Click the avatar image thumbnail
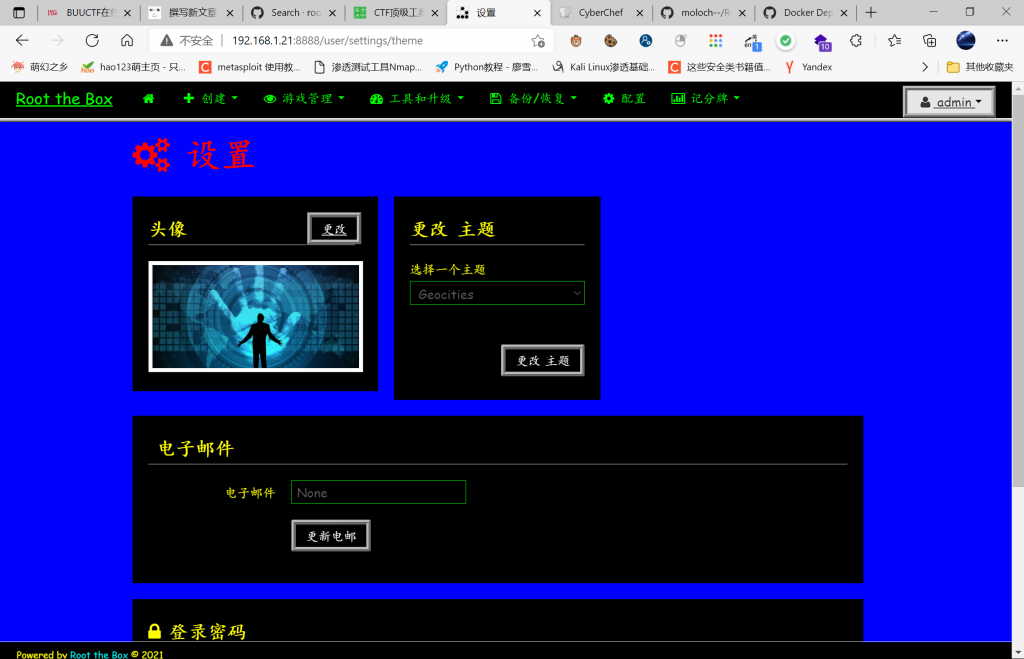The image size is (1024, 659). click(255, 316)
